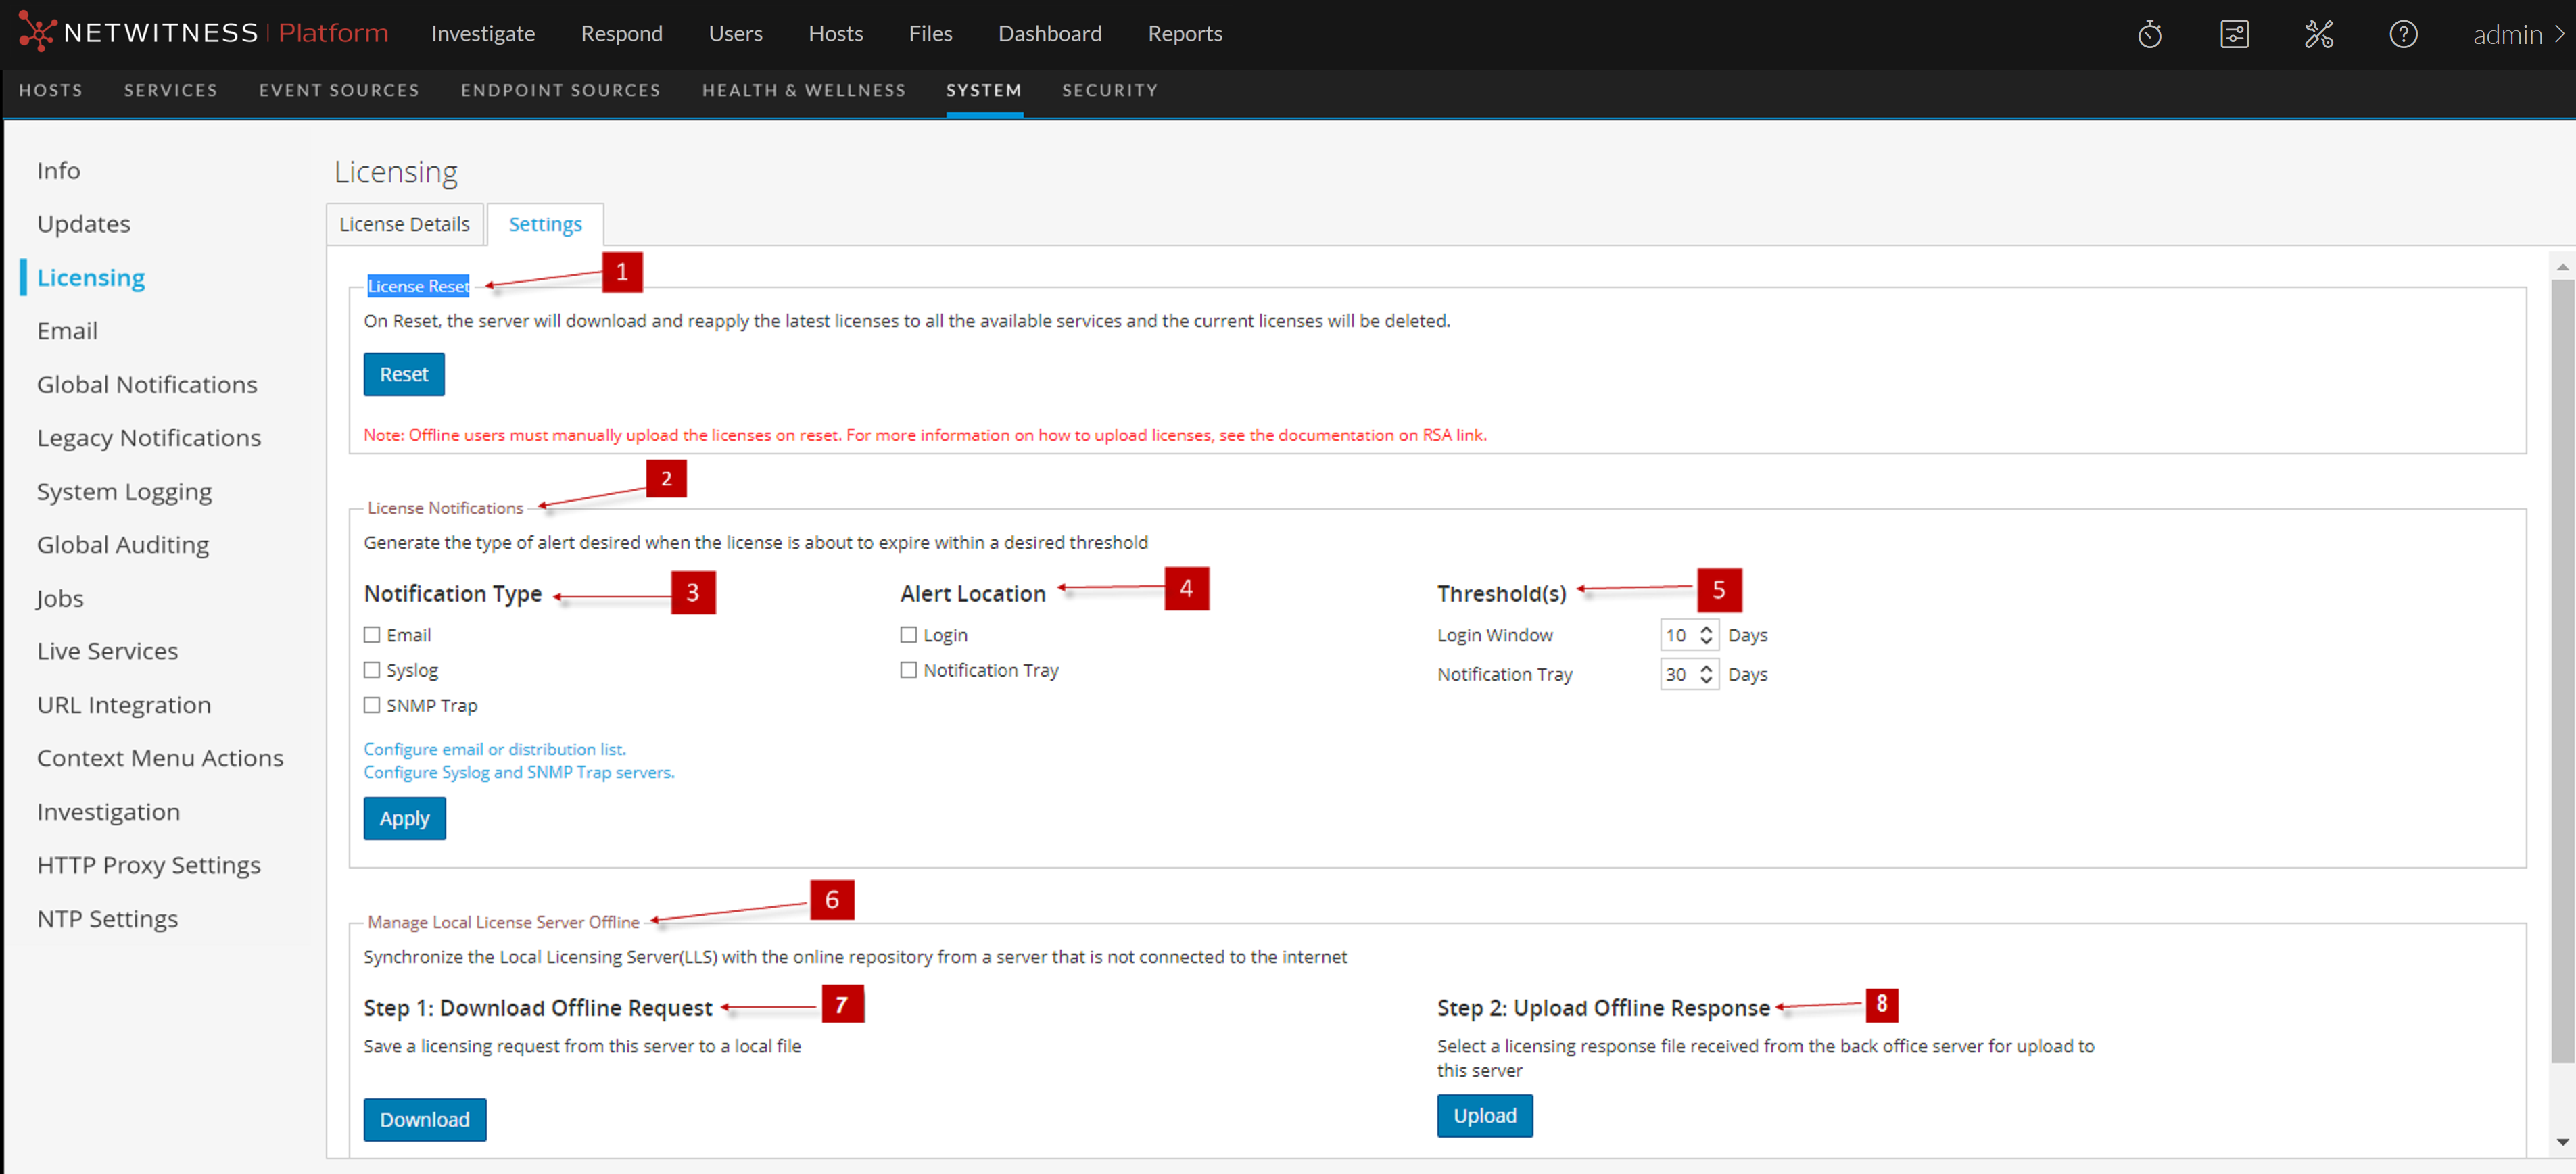Increase Login Window days stepper
2576x1174 pixels.
click(1706, 629)
